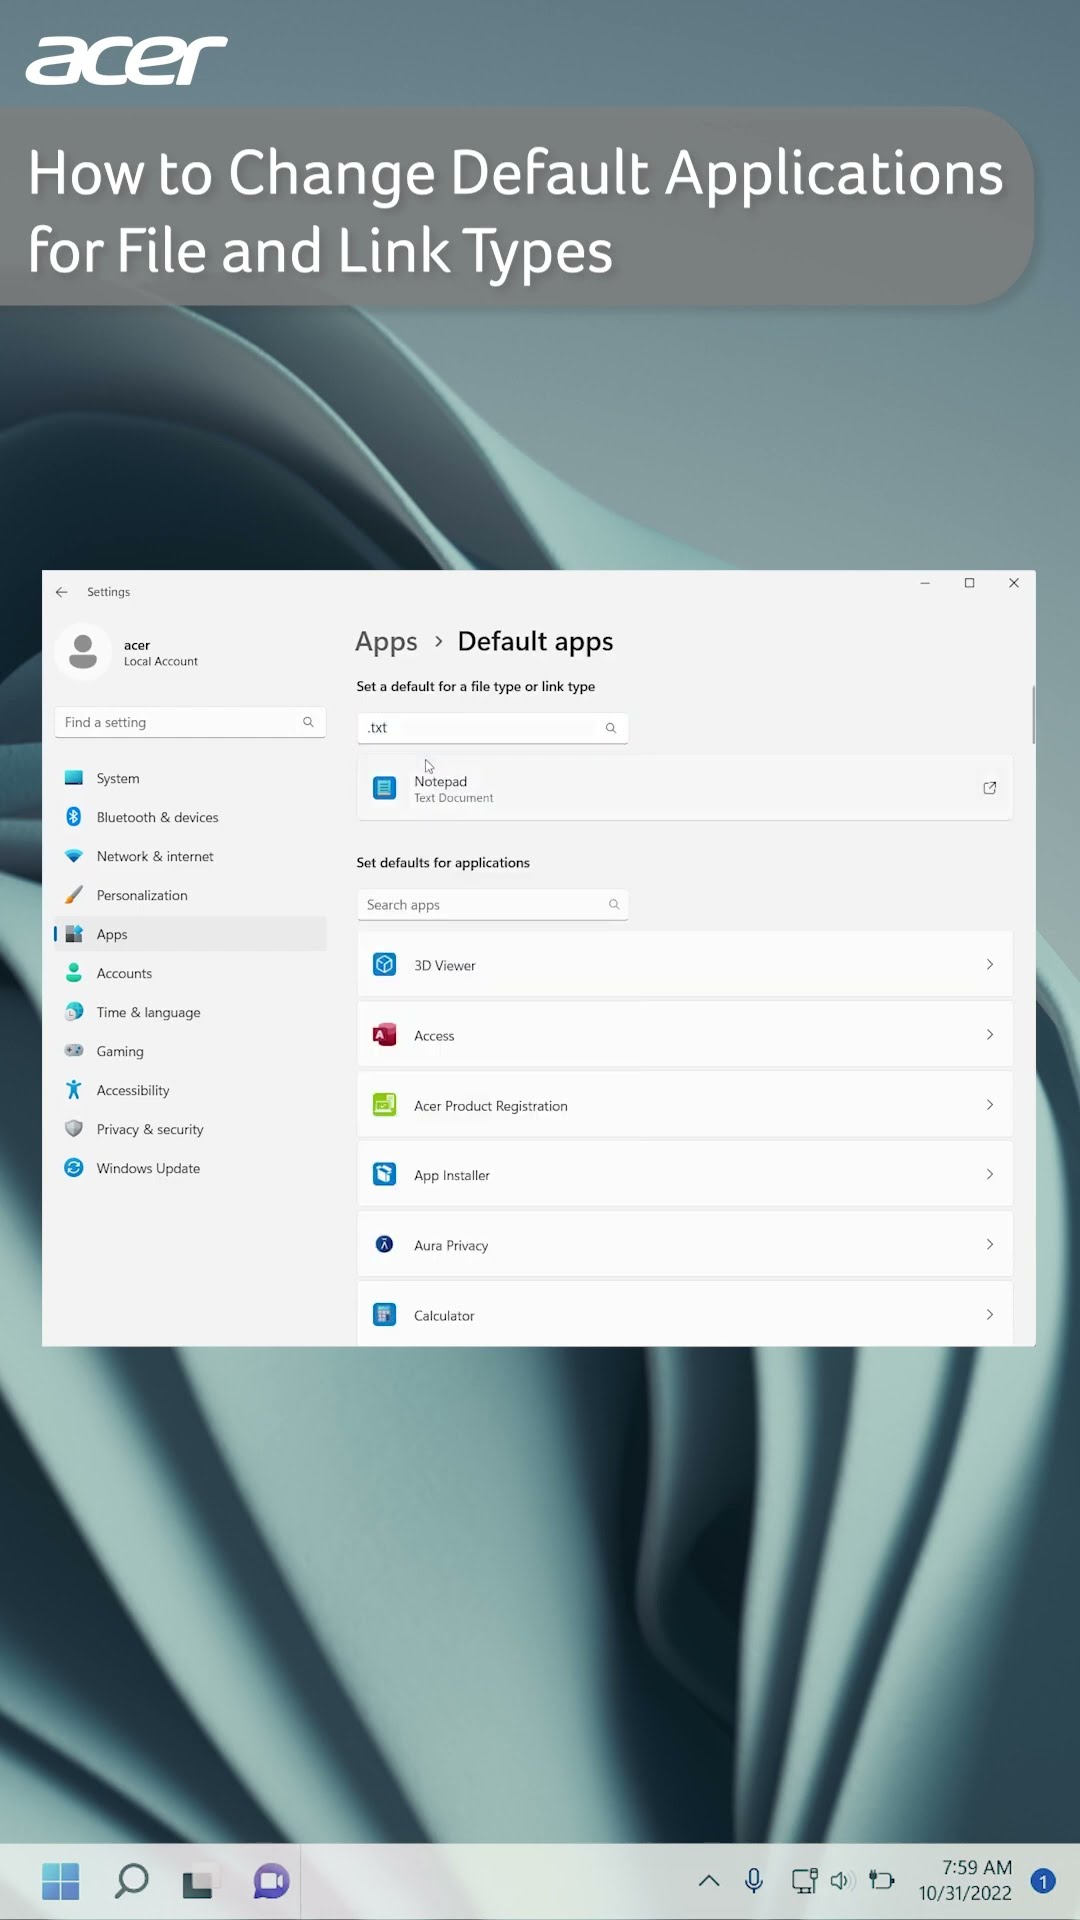The width and height of the screenshot is (1080, 1920).
Task: Open Accounts settings
Action: (x=190, y=973)
